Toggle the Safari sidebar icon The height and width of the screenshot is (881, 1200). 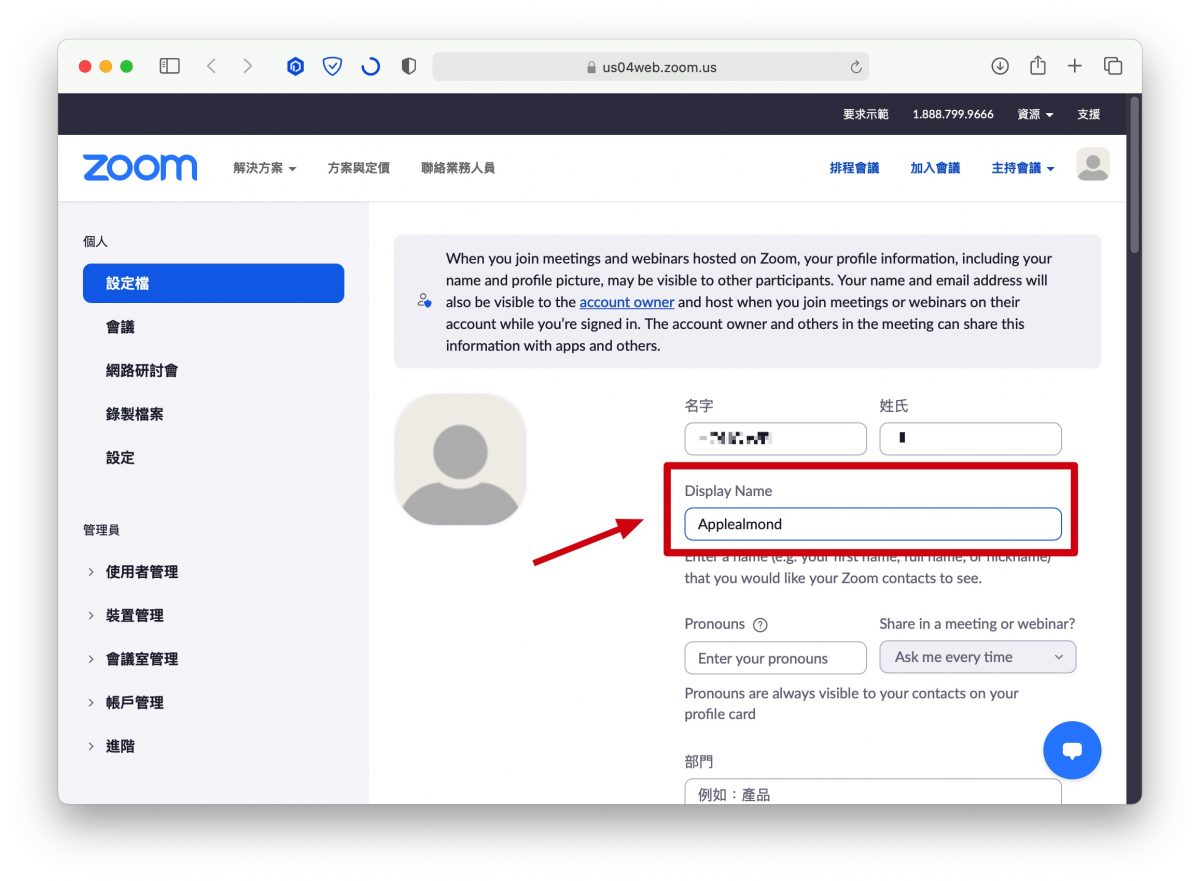[x=170, y=66]
